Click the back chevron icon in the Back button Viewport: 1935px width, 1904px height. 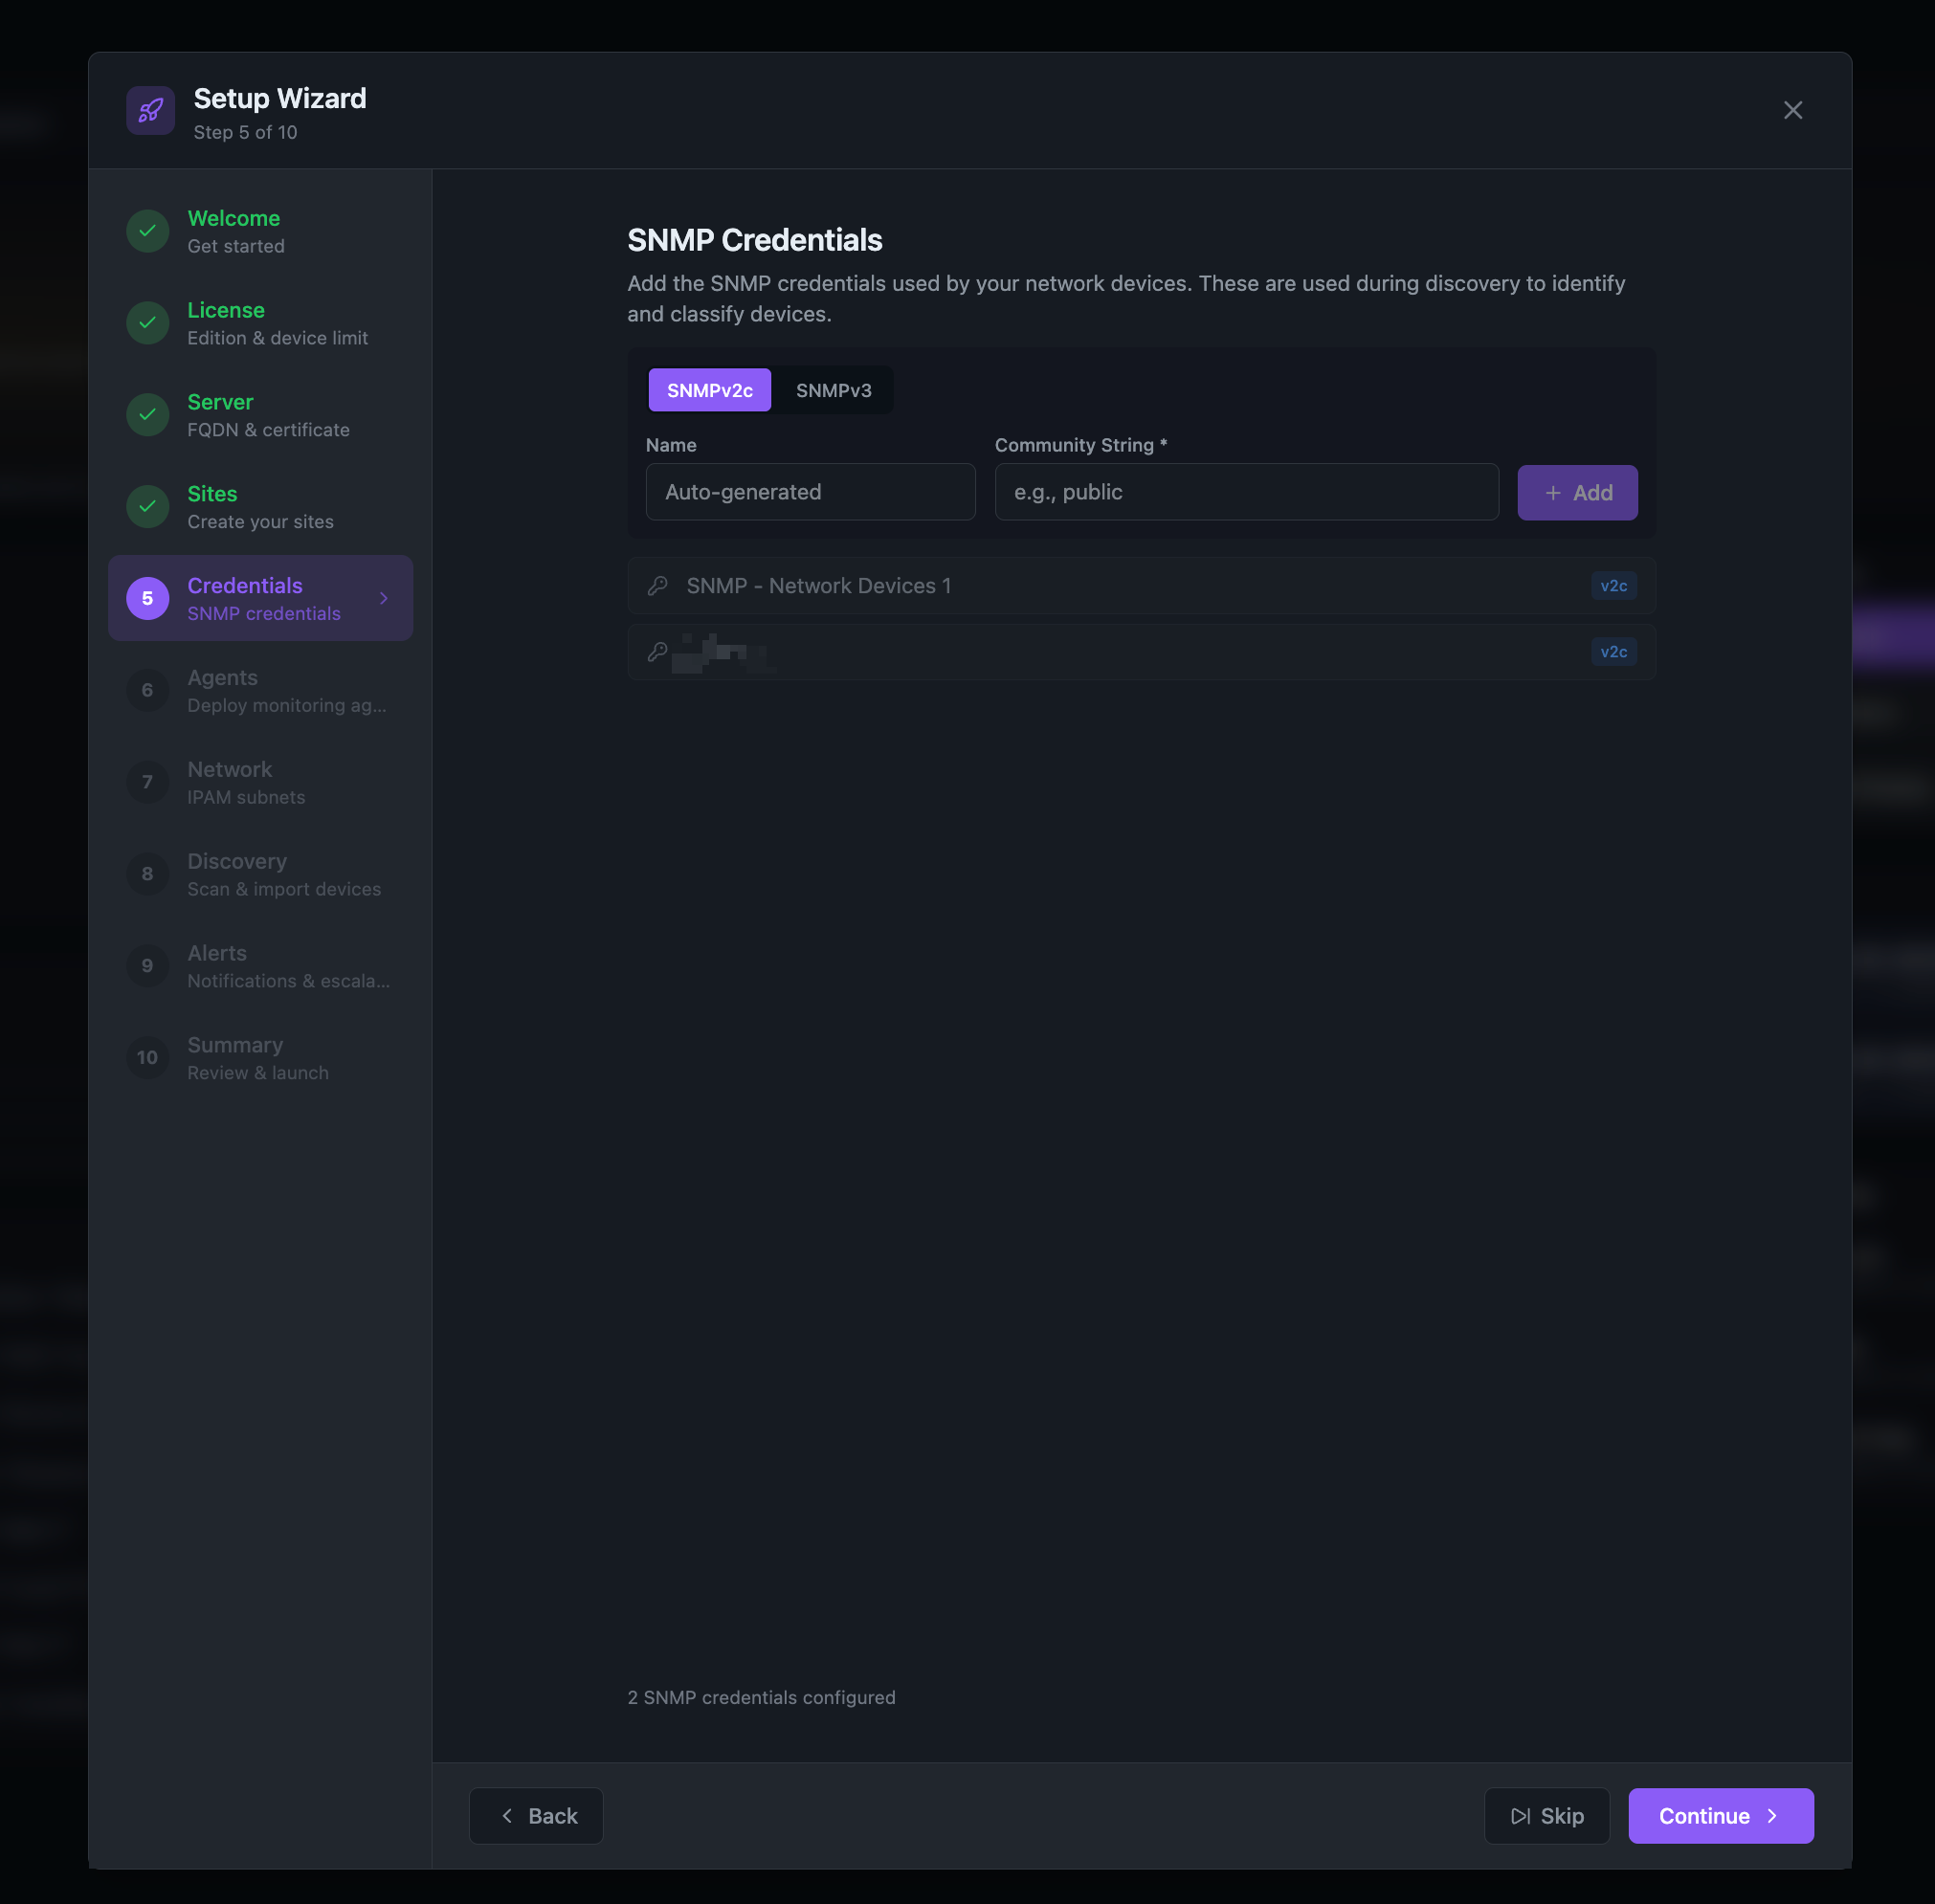click(x=508, y=1815)
